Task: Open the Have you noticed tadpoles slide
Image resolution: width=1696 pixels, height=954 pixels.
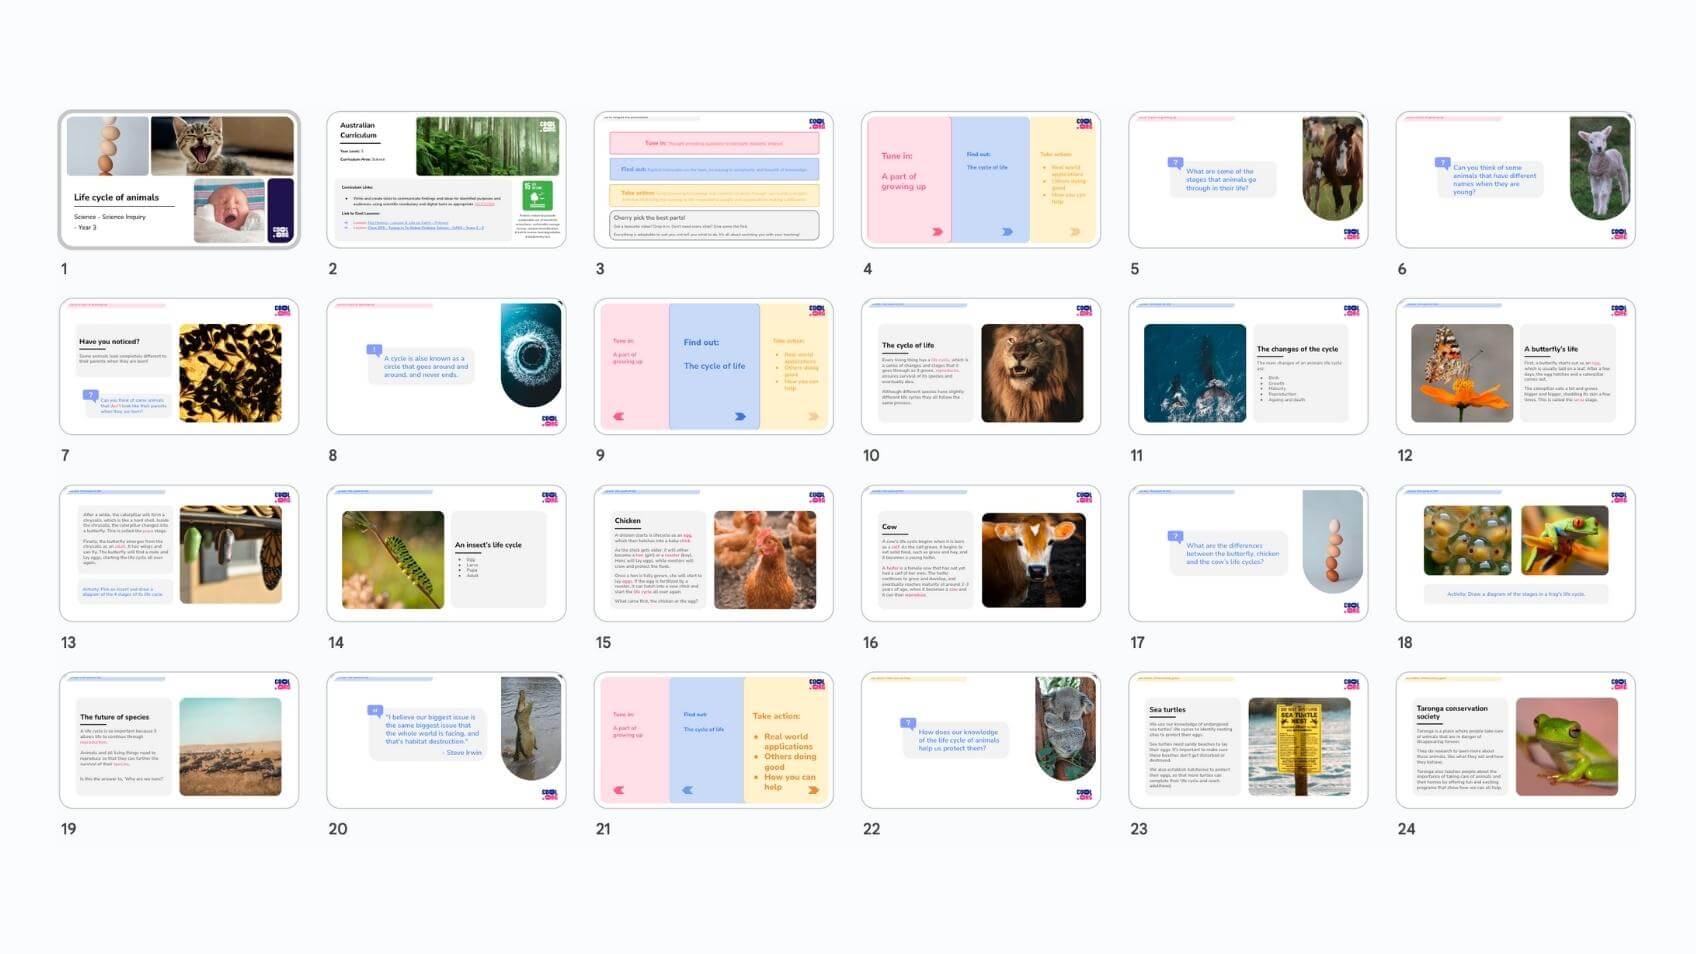Action: [x=179, y=367]
